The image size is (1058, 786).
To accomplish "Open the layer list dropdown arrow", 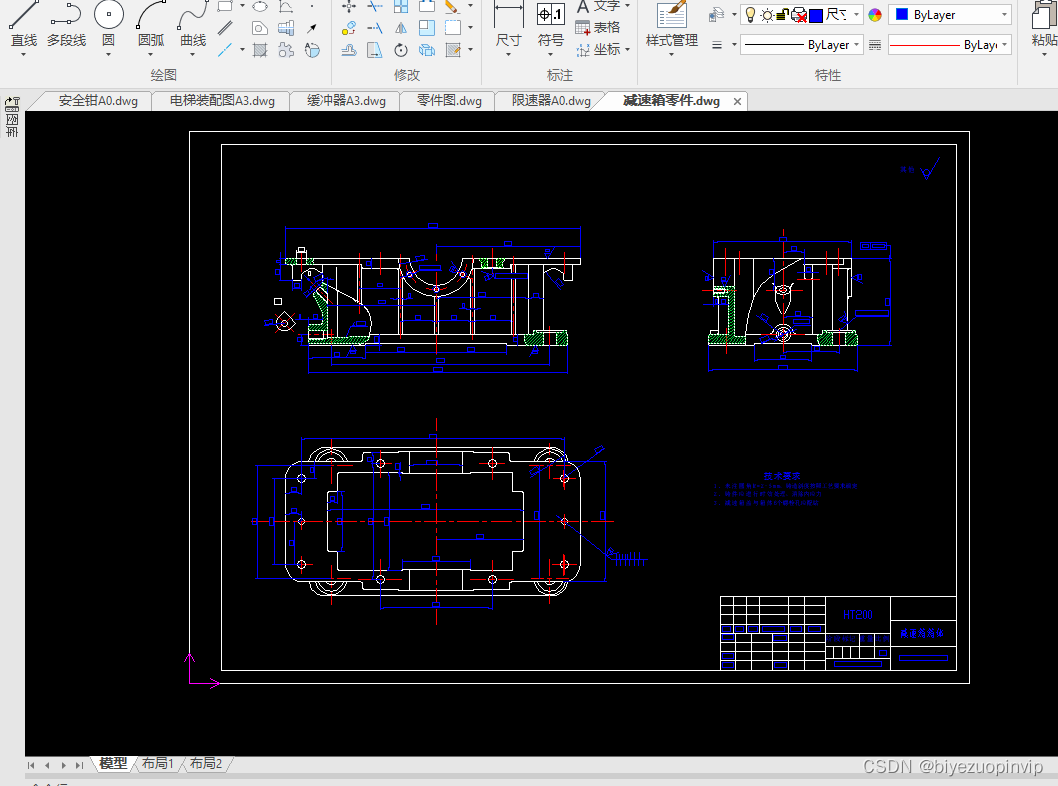I will [x=856, y=14].
